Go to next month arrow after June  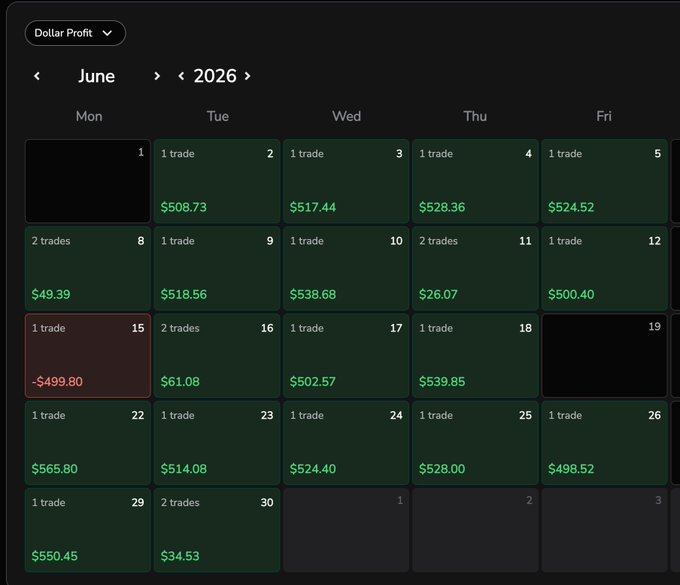coord(157,76)
